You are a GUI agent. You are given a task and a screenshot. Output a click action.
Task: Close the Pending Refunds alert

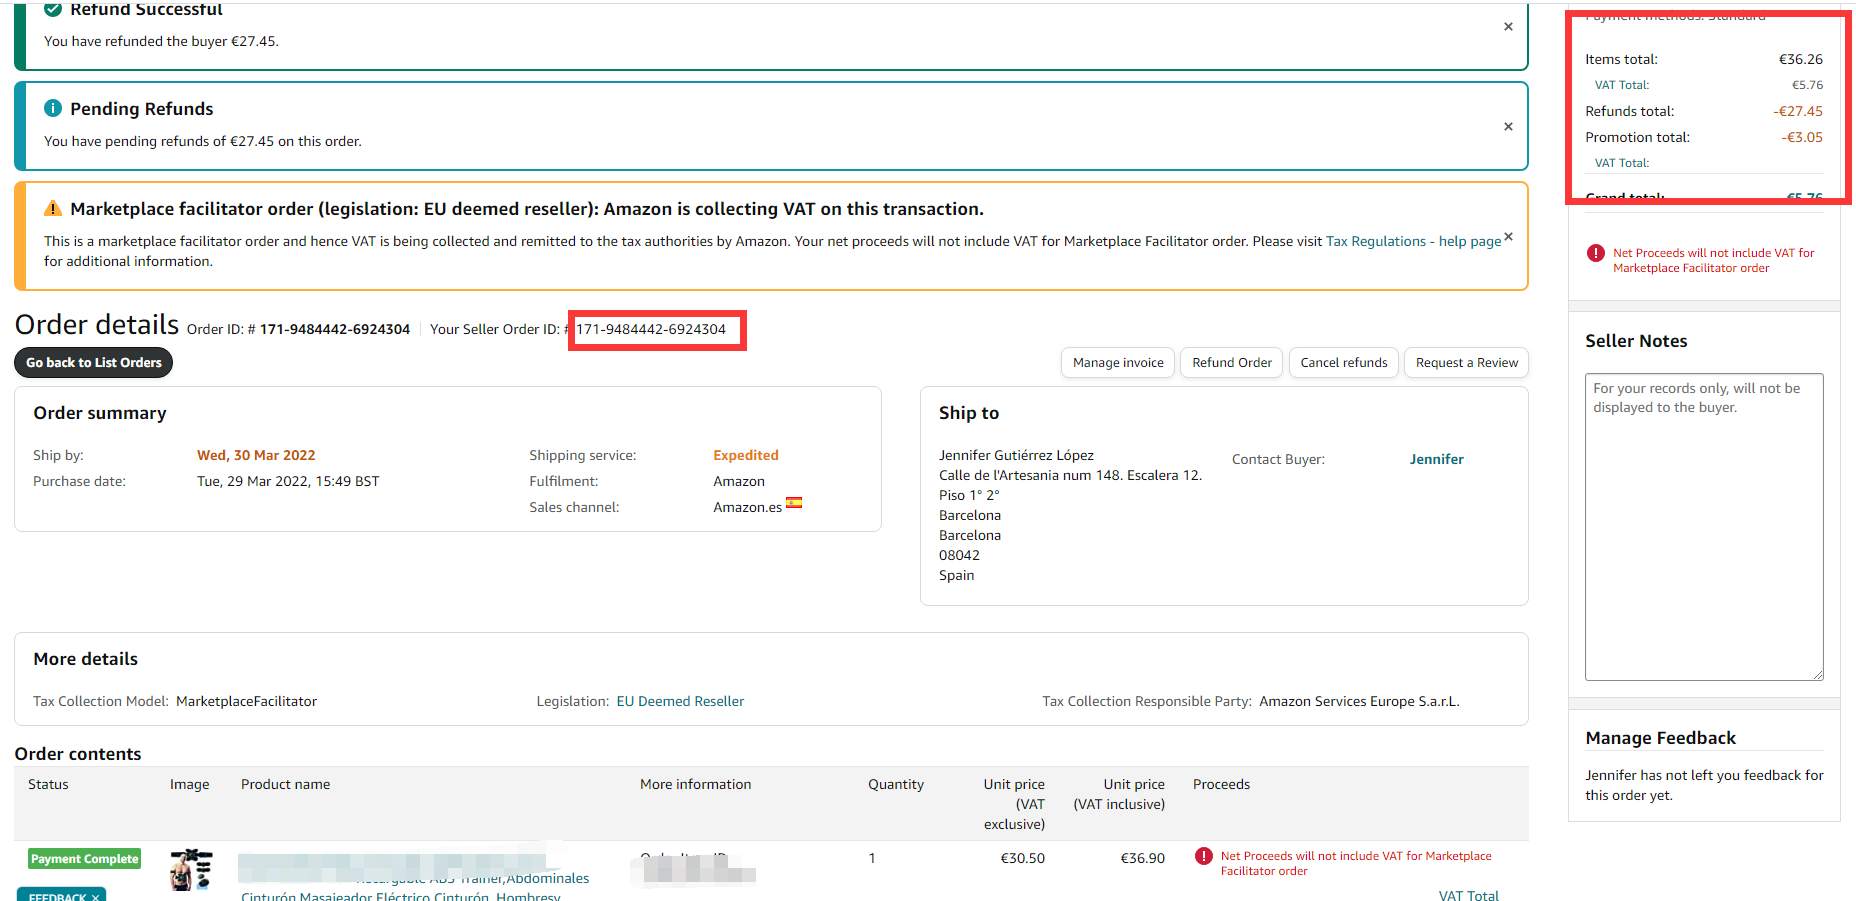tap(1508, 127)
